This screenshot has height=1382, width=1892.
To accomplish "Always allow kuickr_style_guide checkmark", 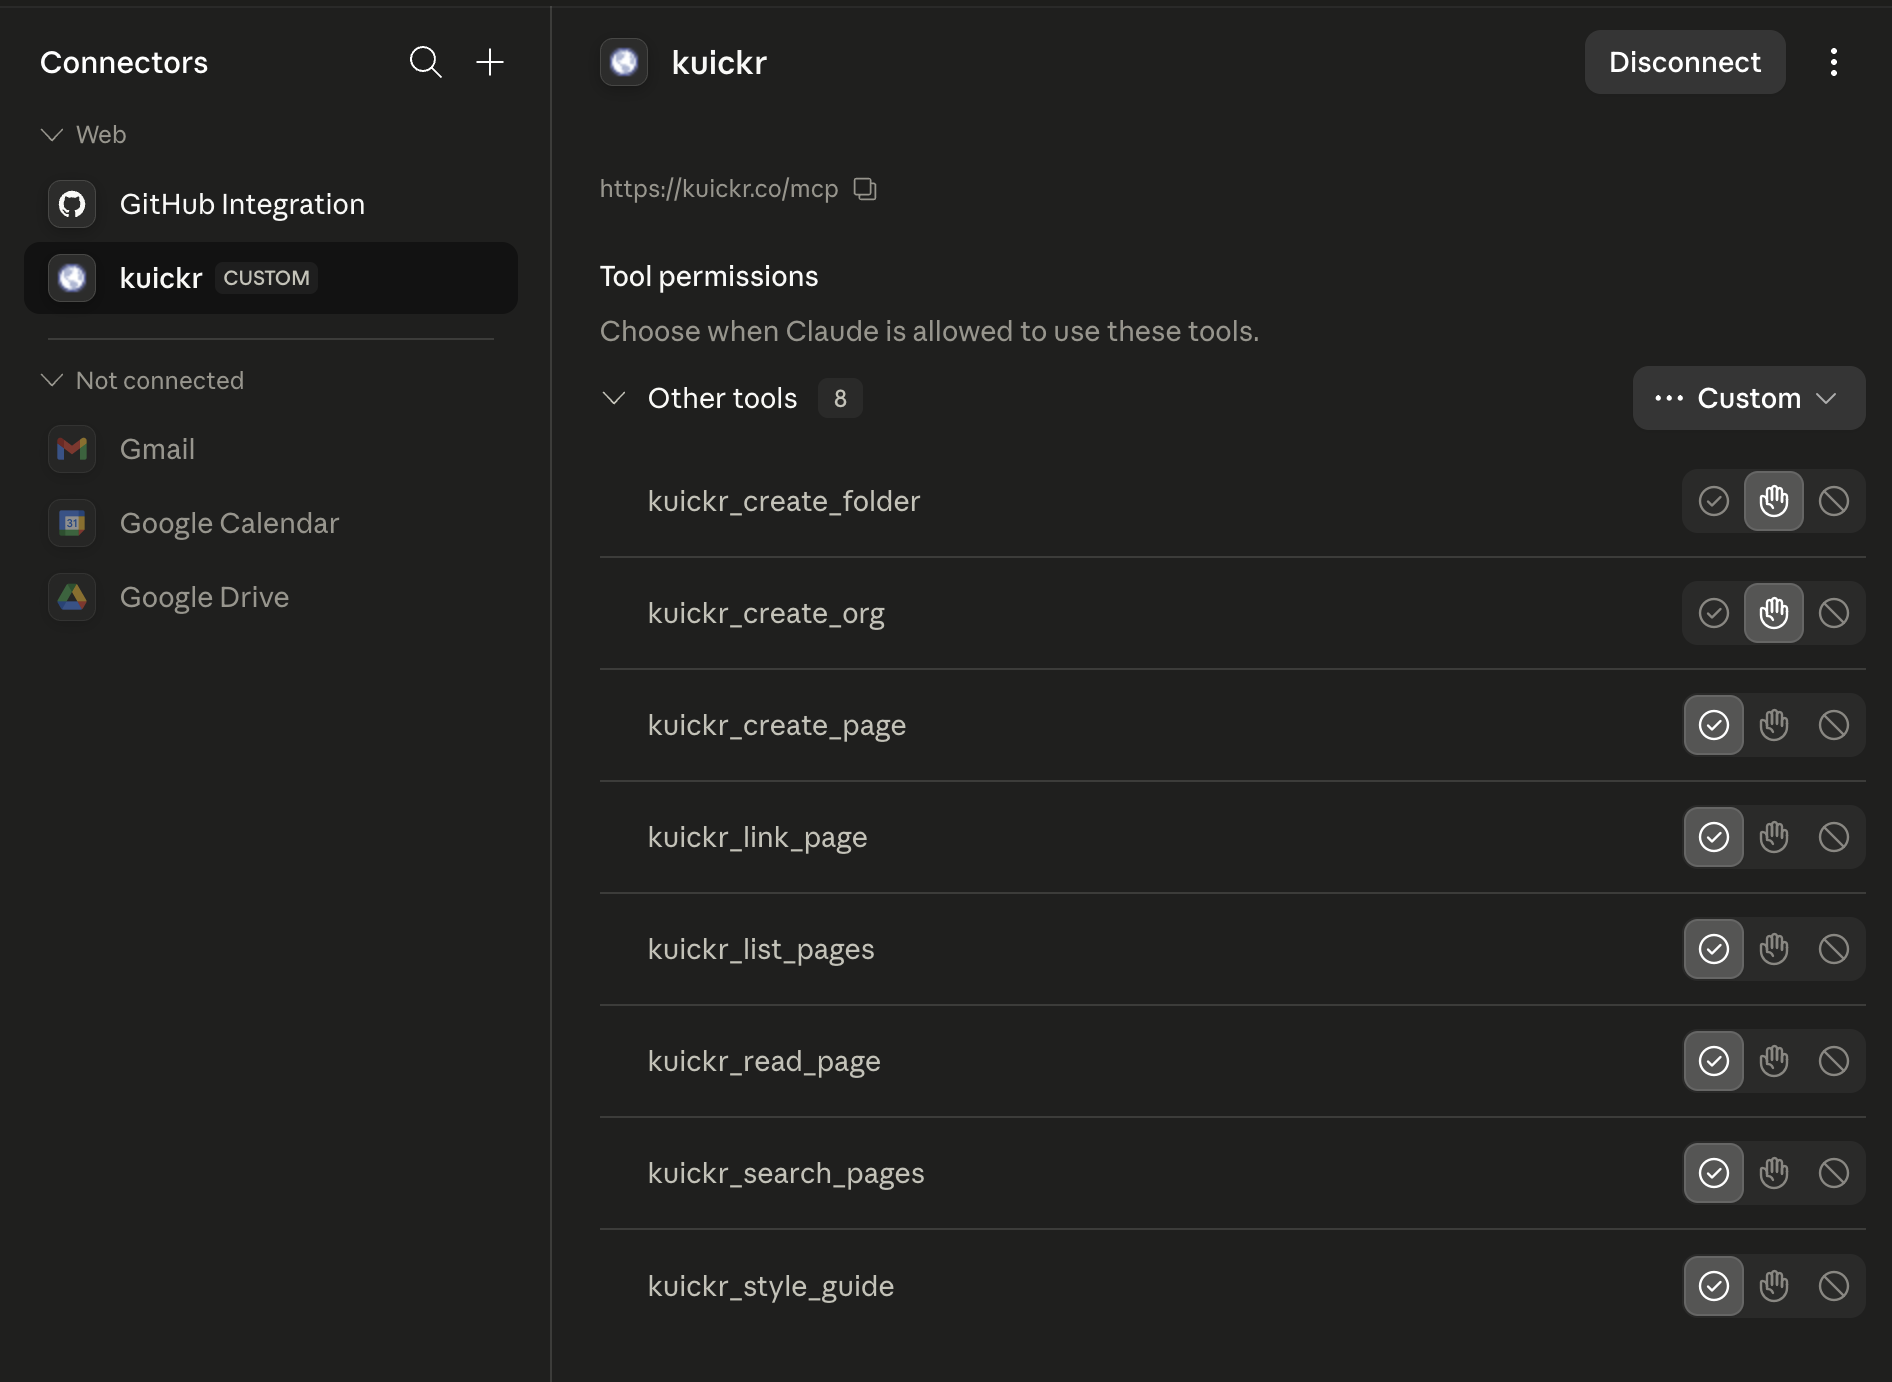I will pyautogui.click(x=1714, y=1286).
